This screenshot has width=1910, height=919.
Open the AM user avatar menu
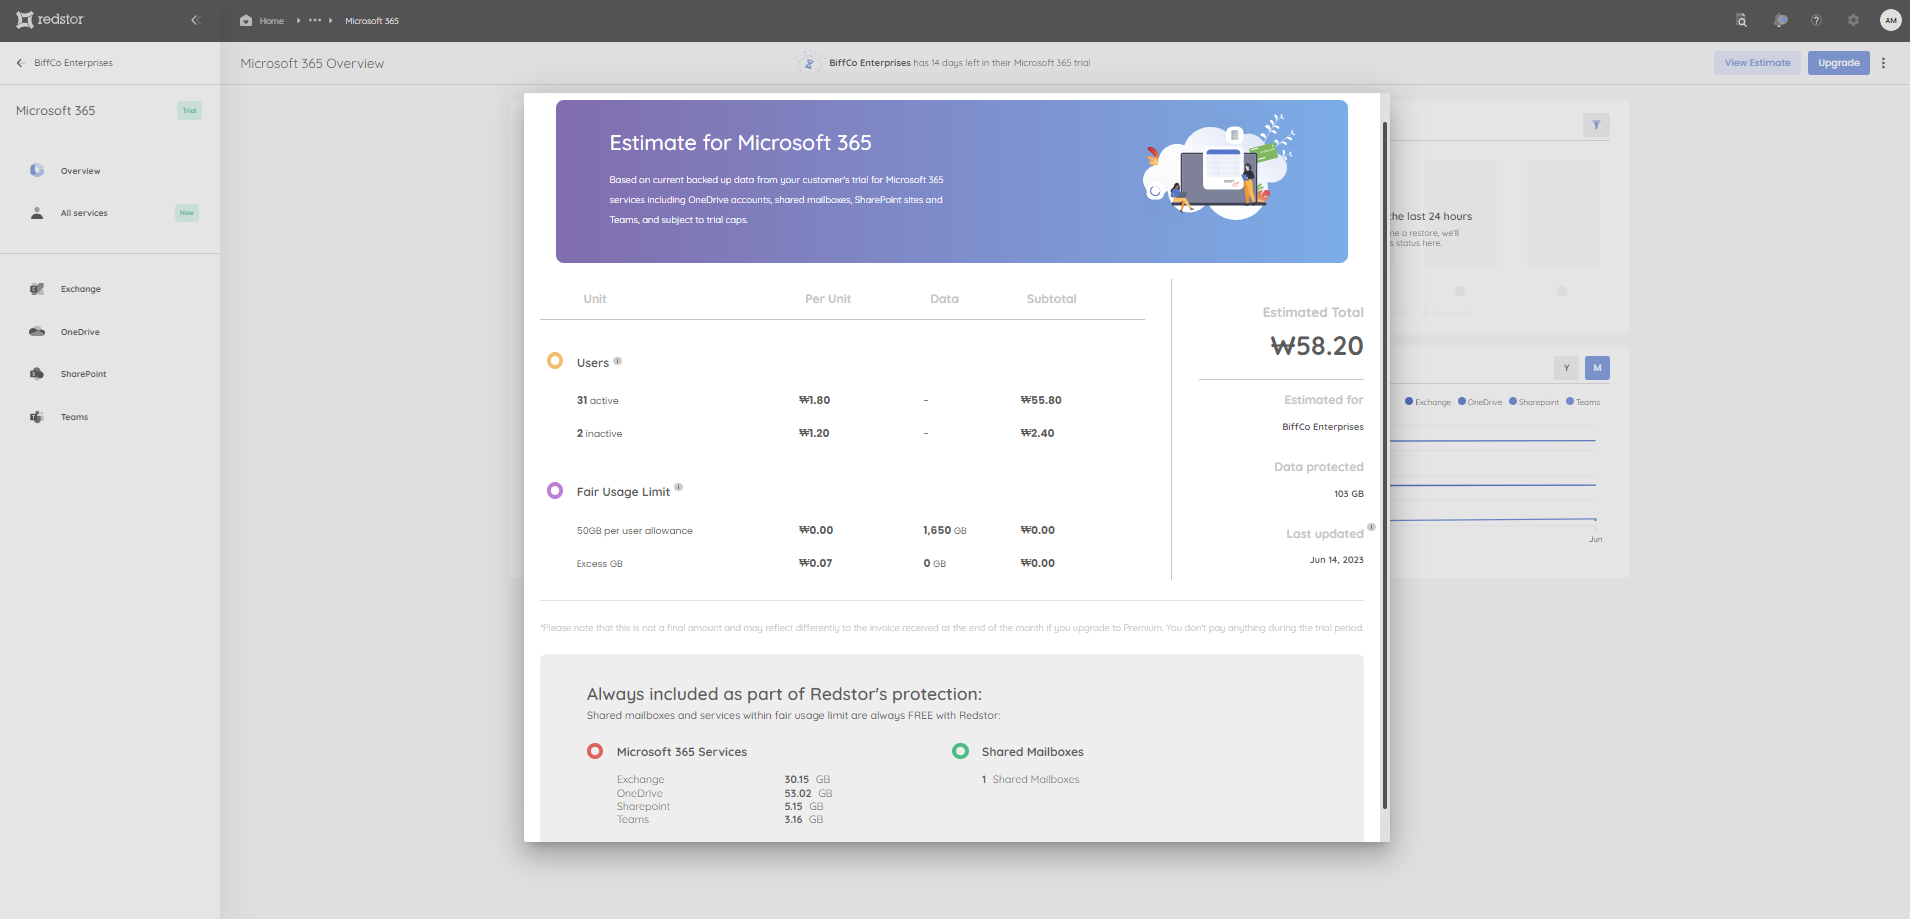(1890, 20)
